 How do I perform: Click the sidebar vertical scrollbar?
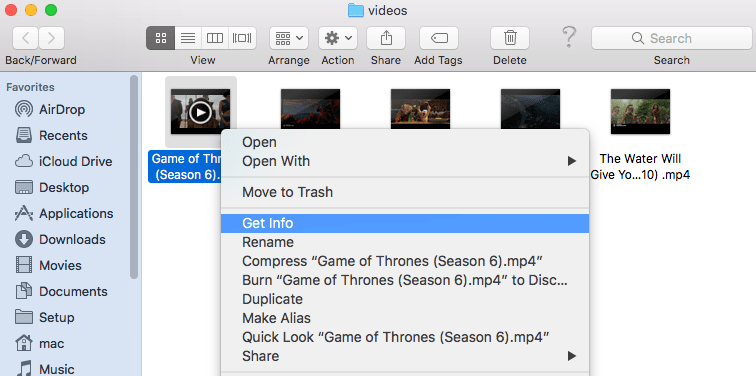134,177
